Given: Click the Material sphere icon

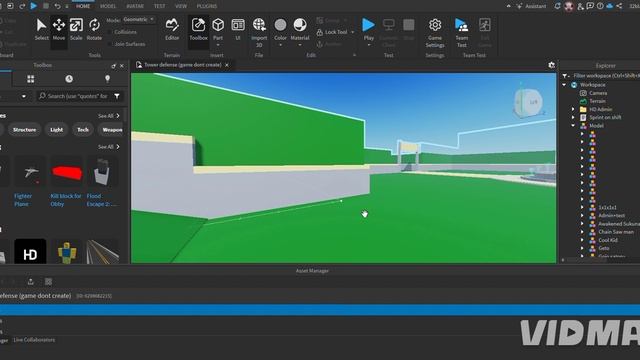Looking at the screenshot, I should 300,25.
